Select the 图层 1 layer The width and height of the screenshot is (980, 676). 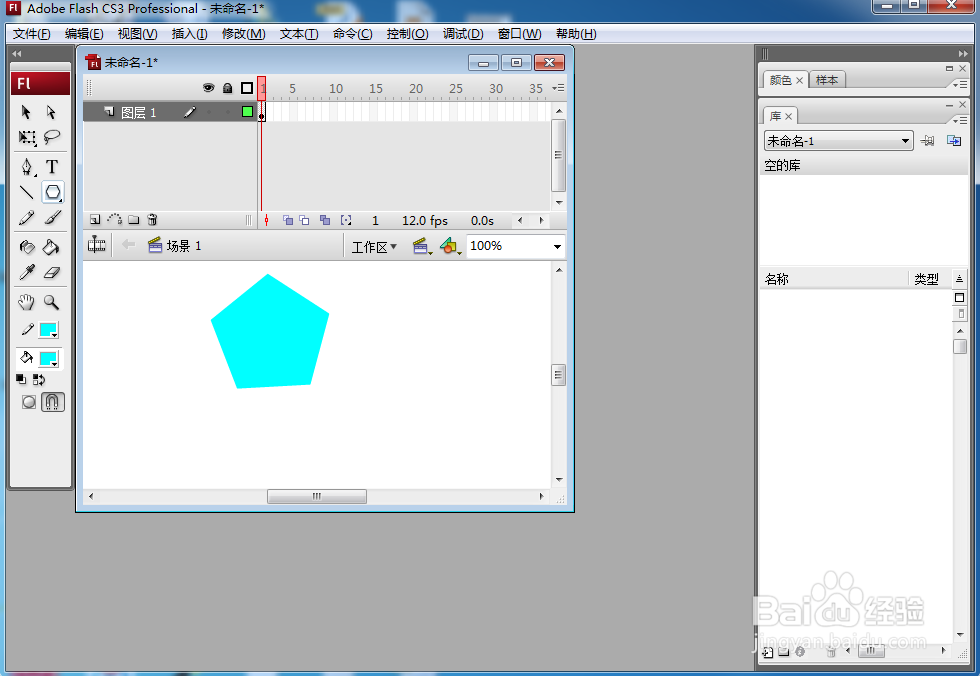pyautogui.click(x=139, y=112)
